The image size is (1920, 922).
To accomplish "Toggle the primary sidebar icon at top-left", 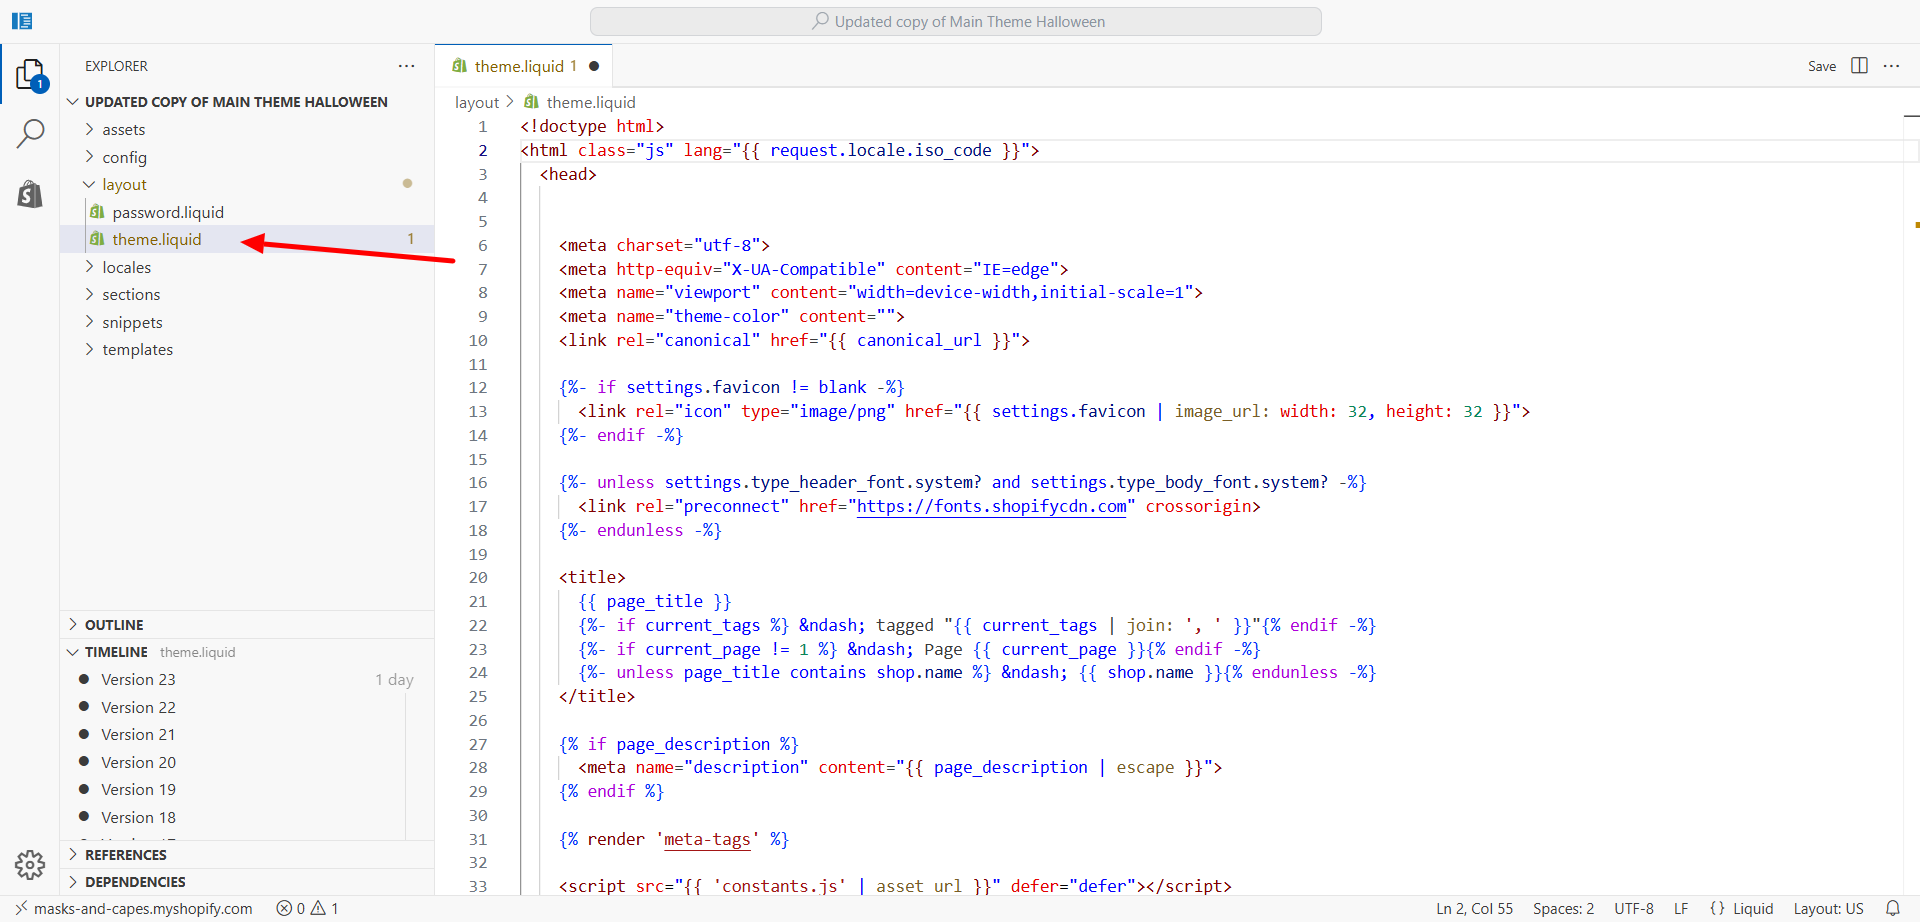I will pyautogui.click(x=22, y=21).
